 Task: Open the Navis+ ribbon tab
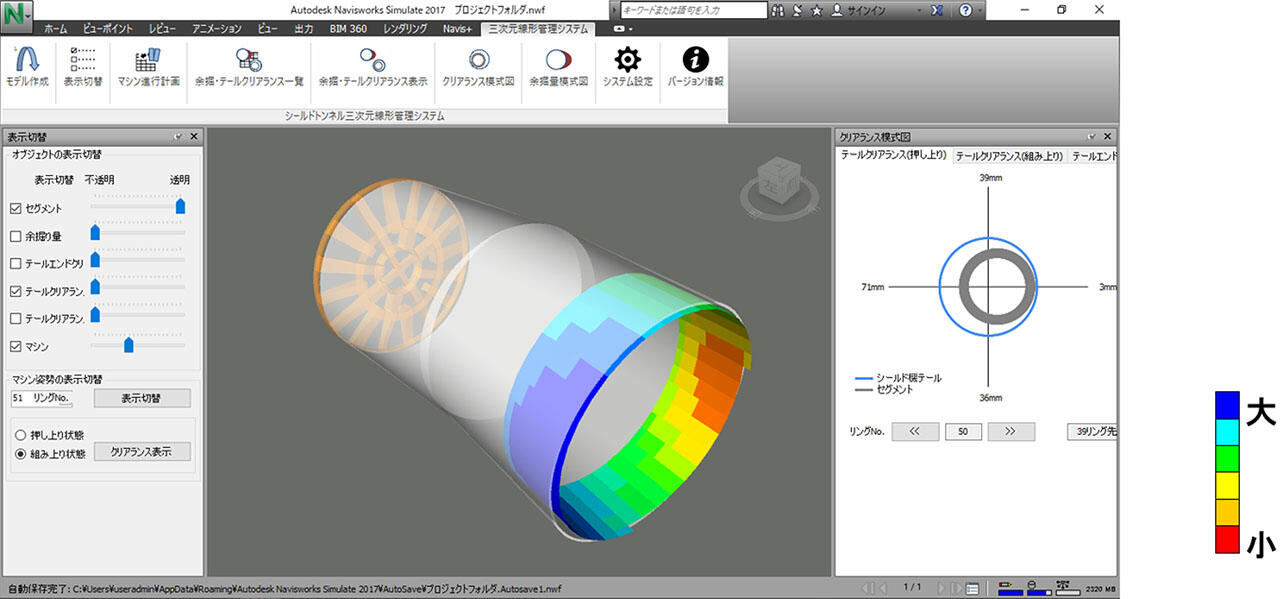[457, 29]
